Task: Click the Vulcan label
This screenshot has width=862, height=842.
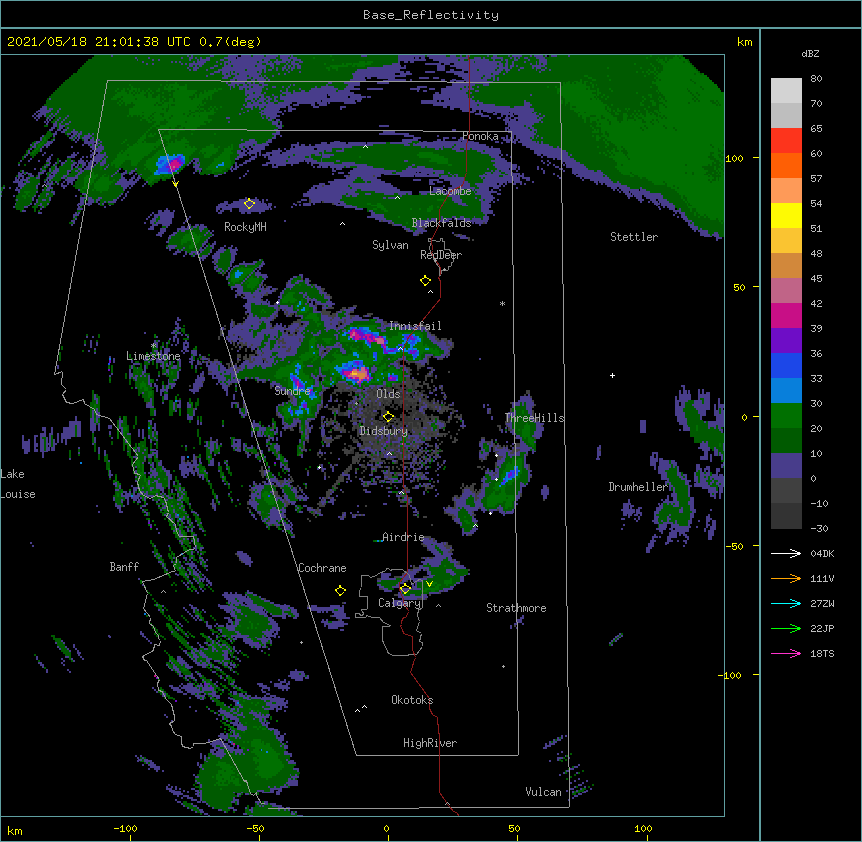Action: point(543,792)
